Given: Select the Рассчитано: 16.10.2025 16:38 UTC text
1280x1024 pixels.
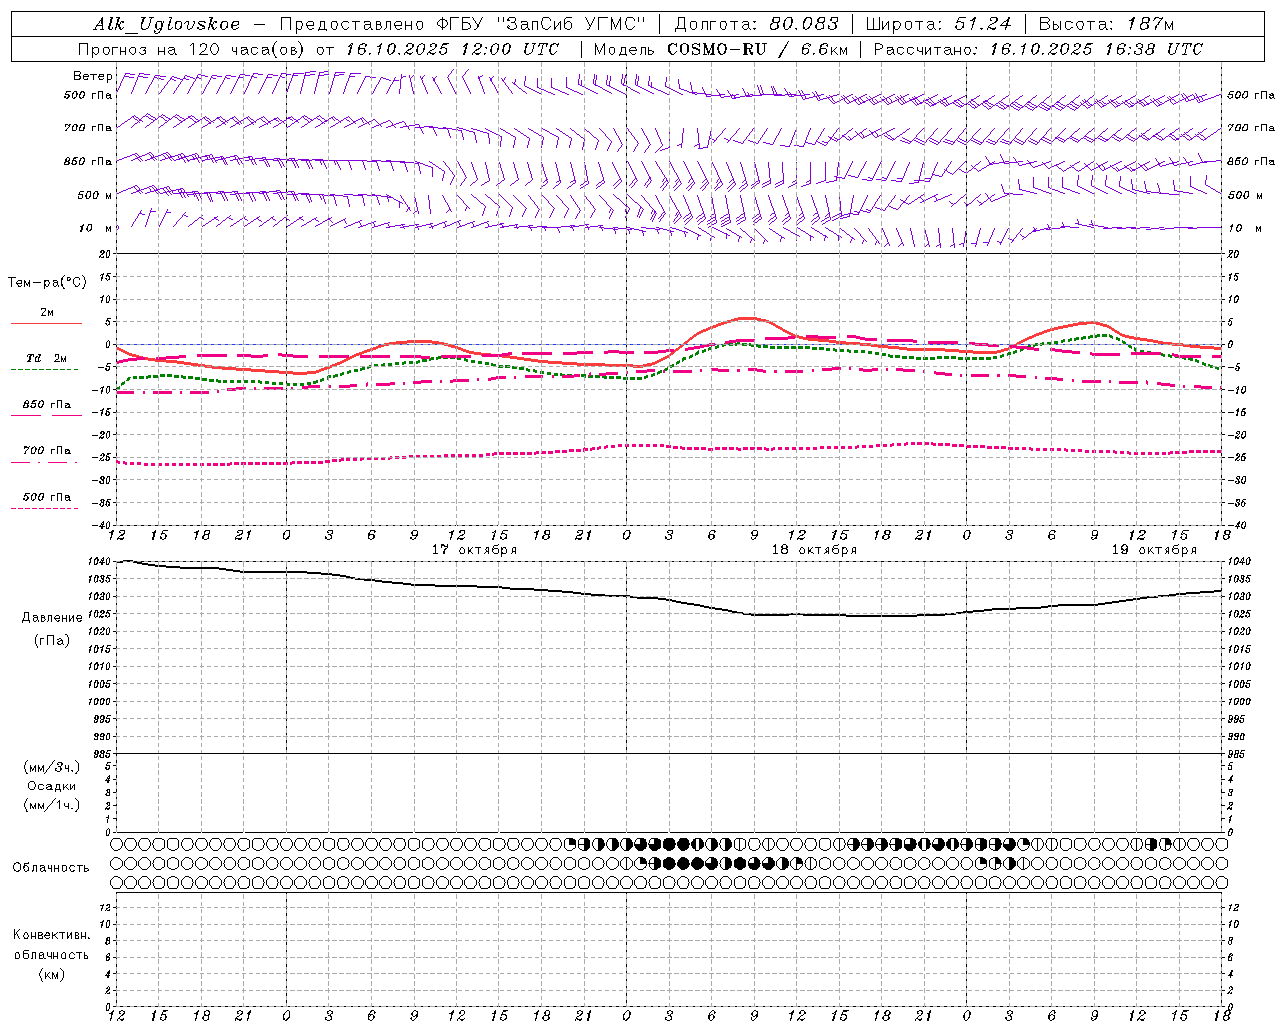Looking at the screenshot, I should (1038, 49).
